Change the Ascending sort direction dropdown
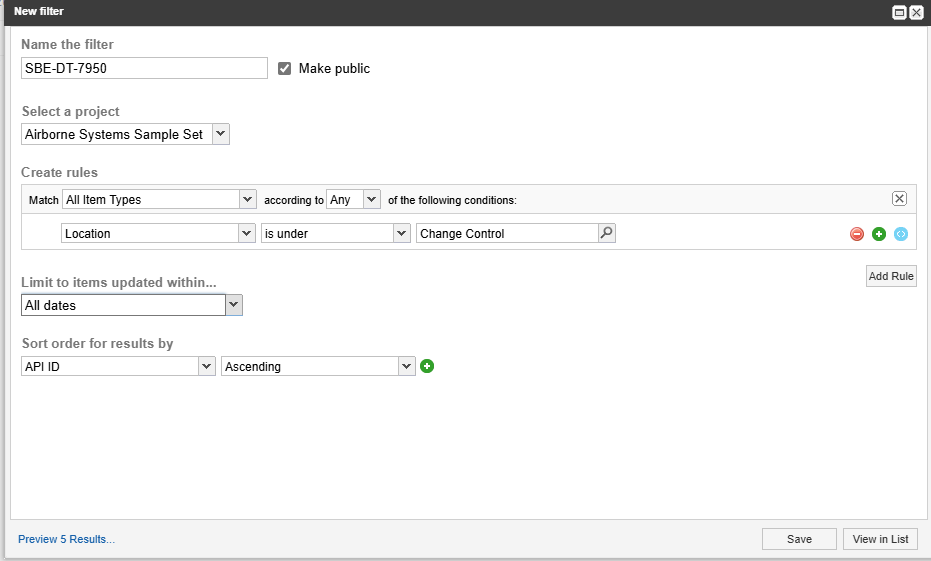 coord(317,366)
